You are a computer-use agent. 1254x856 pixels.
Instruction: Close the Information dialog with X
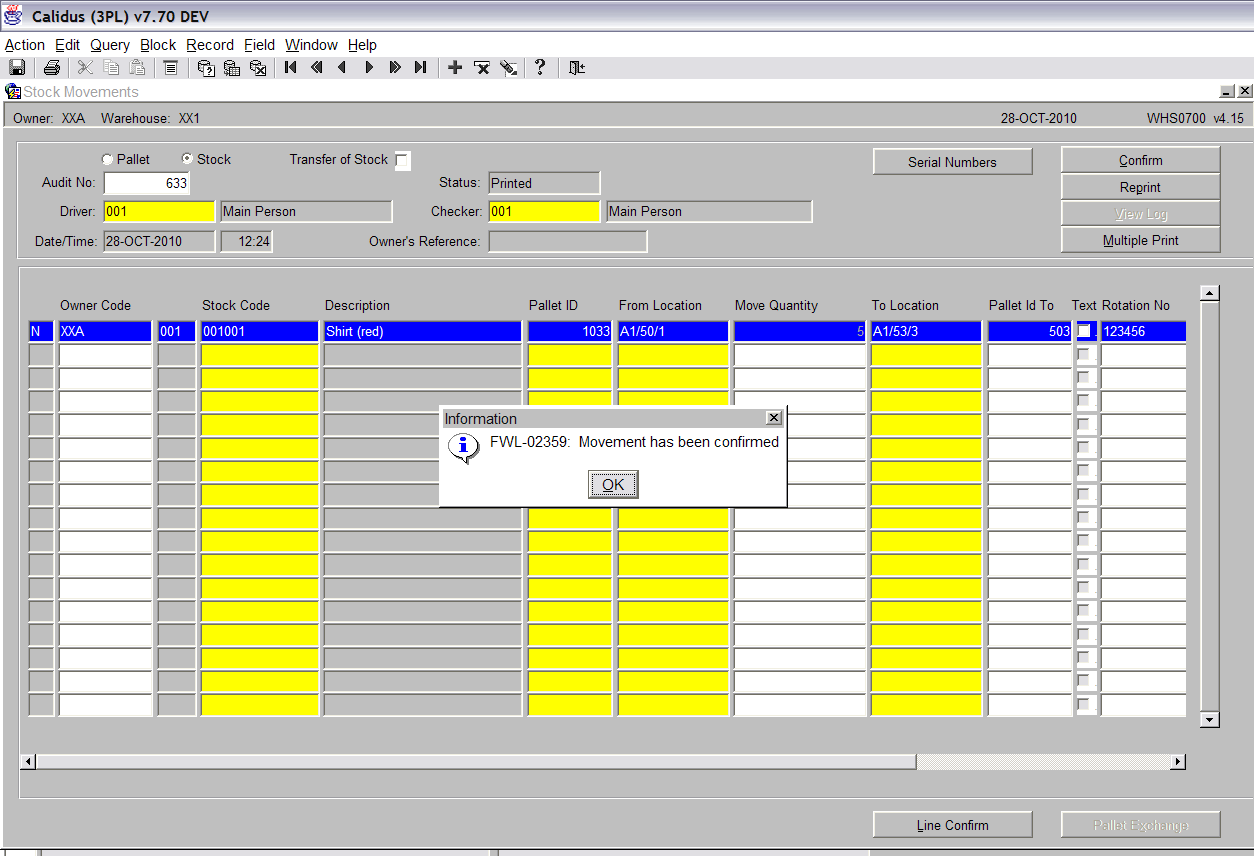[x=773, y=418]
